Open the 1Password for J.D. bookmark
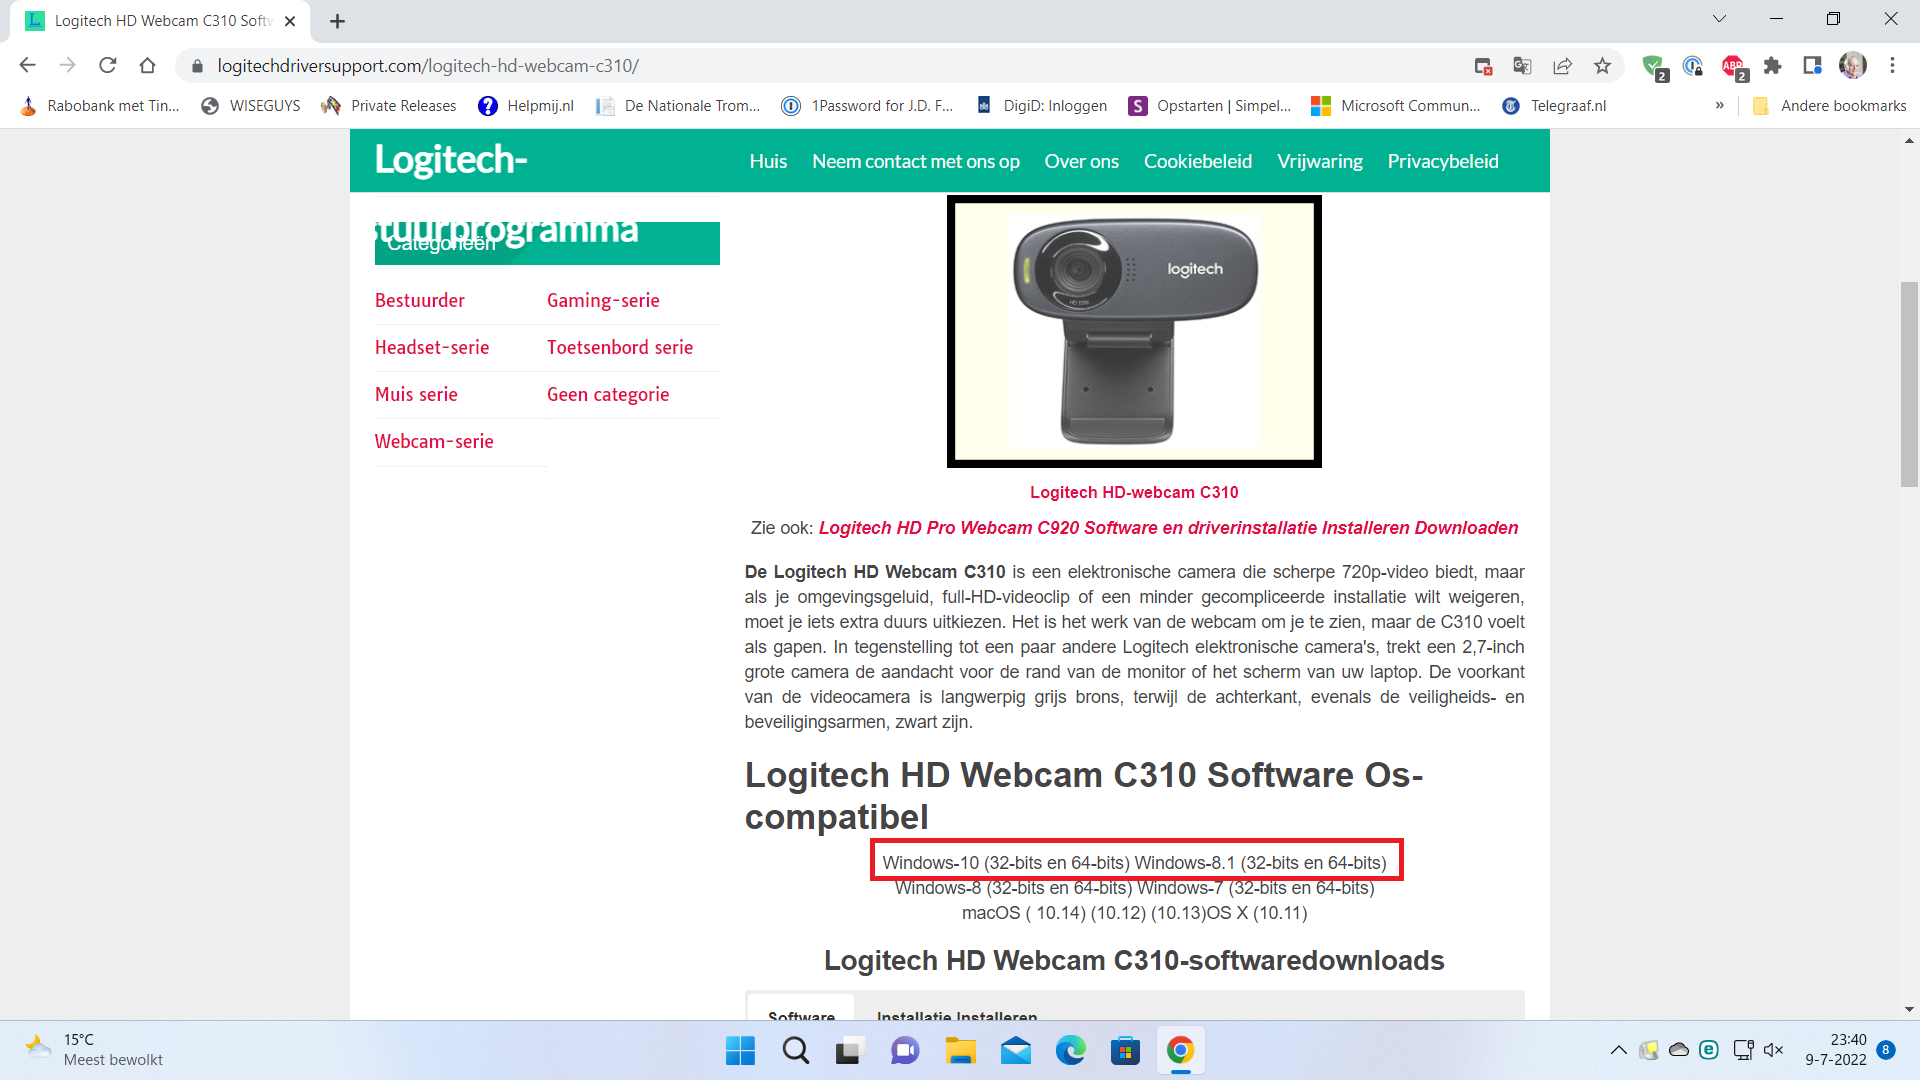Screen dimensions: 1920x1080 point(868,106)
